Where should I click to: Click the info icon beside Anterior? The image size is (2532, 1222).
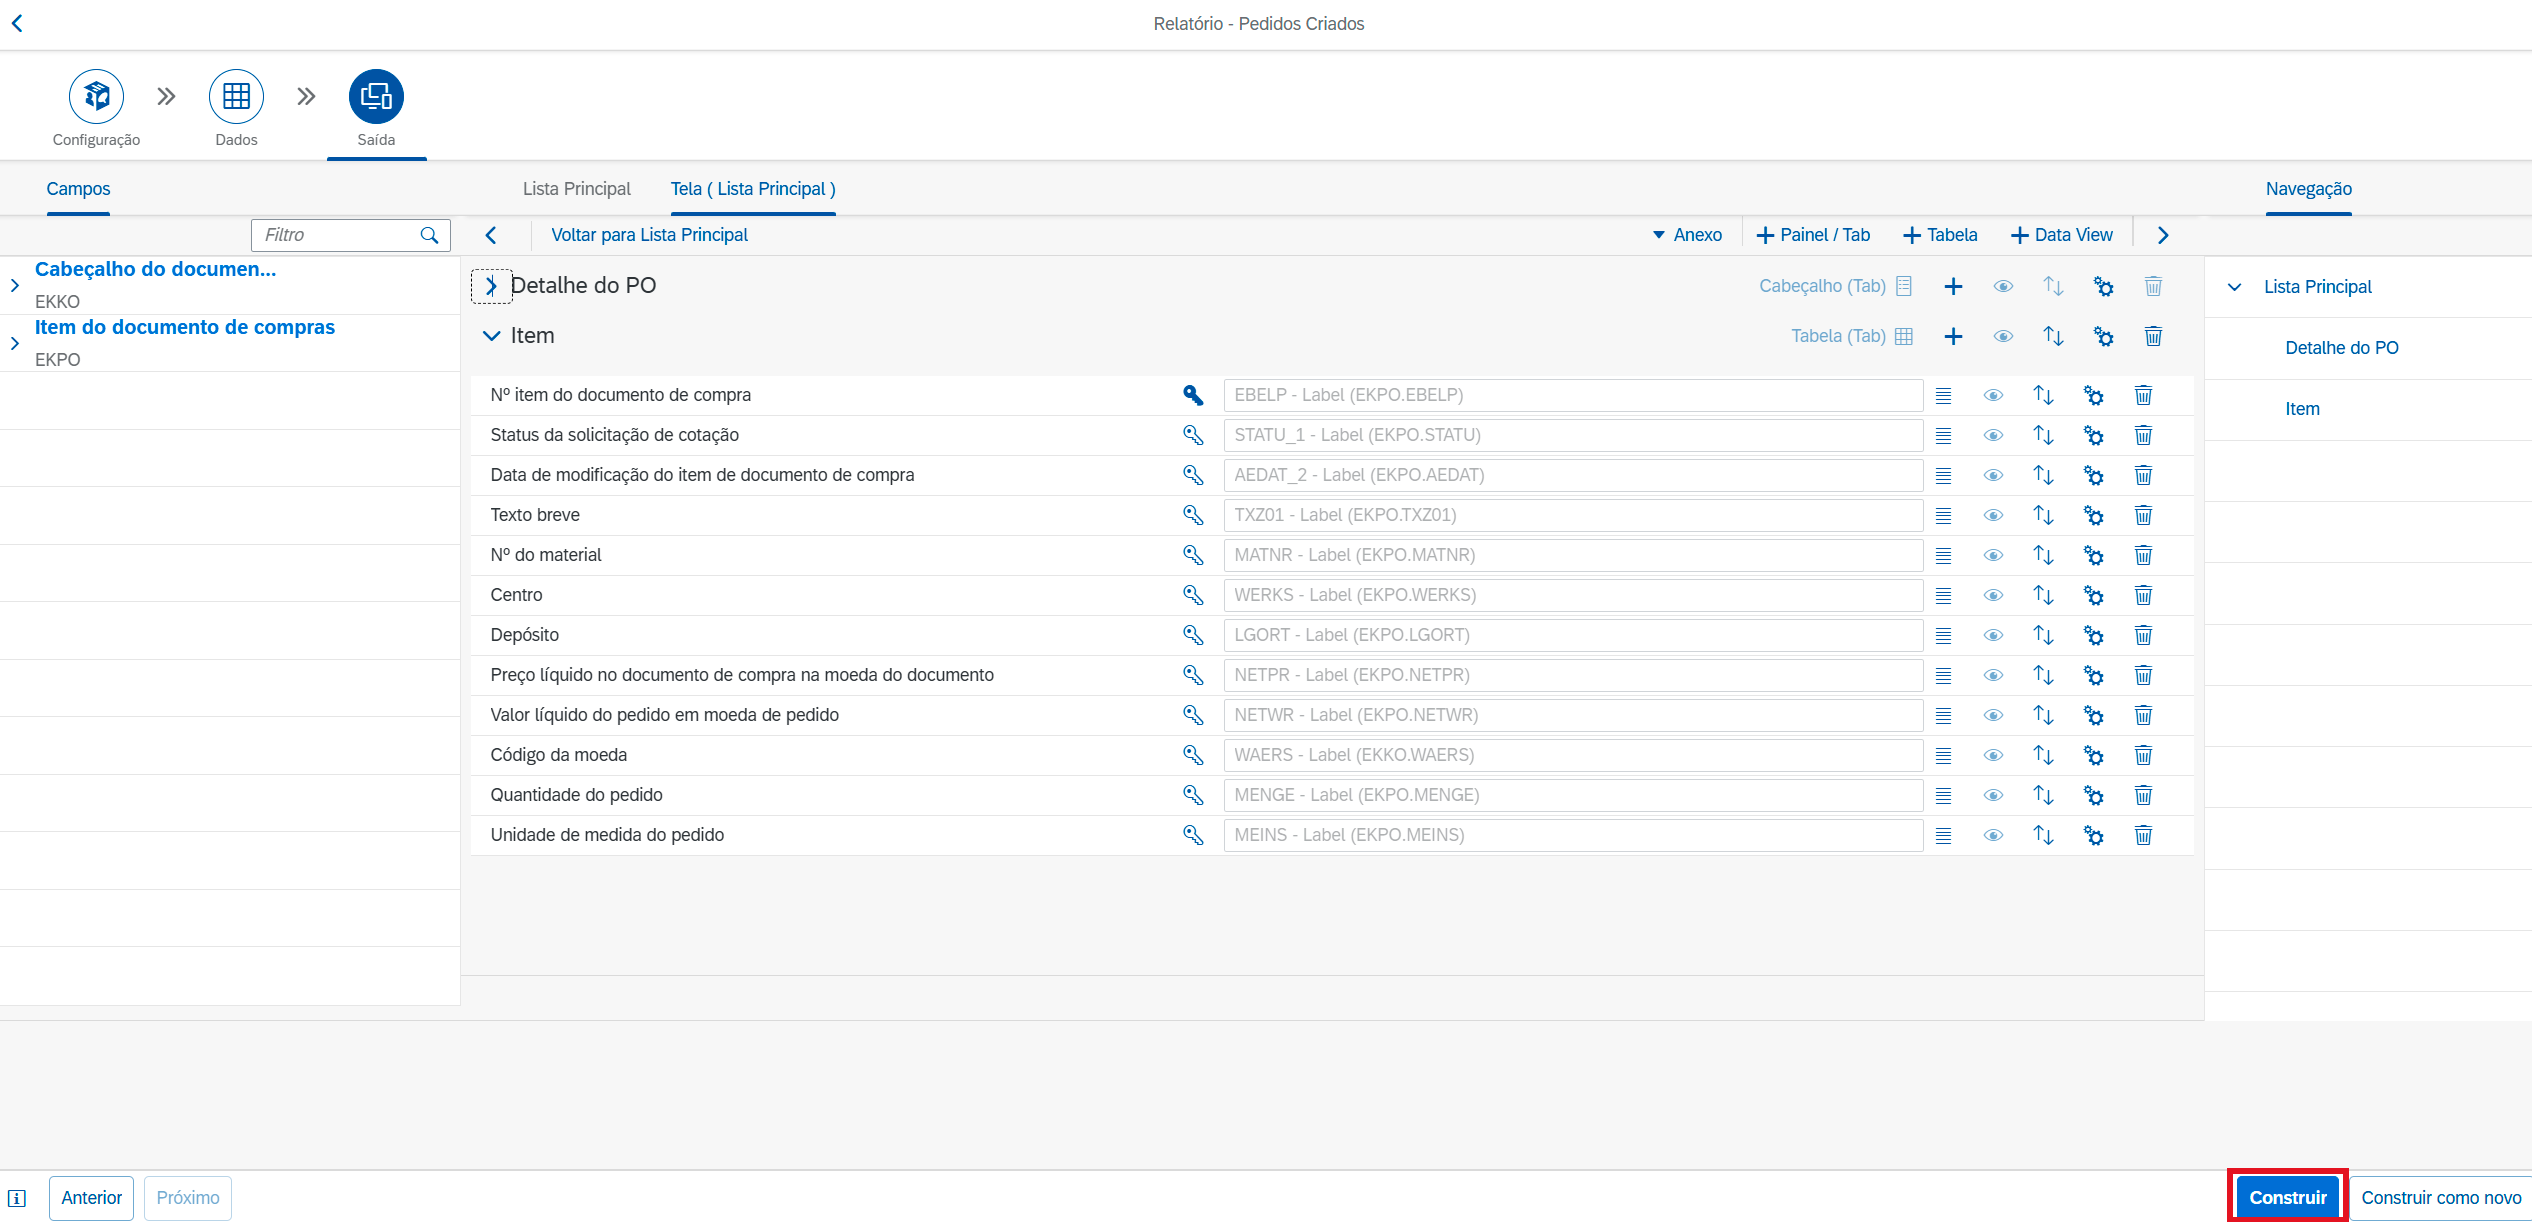tap(17, 1198)
